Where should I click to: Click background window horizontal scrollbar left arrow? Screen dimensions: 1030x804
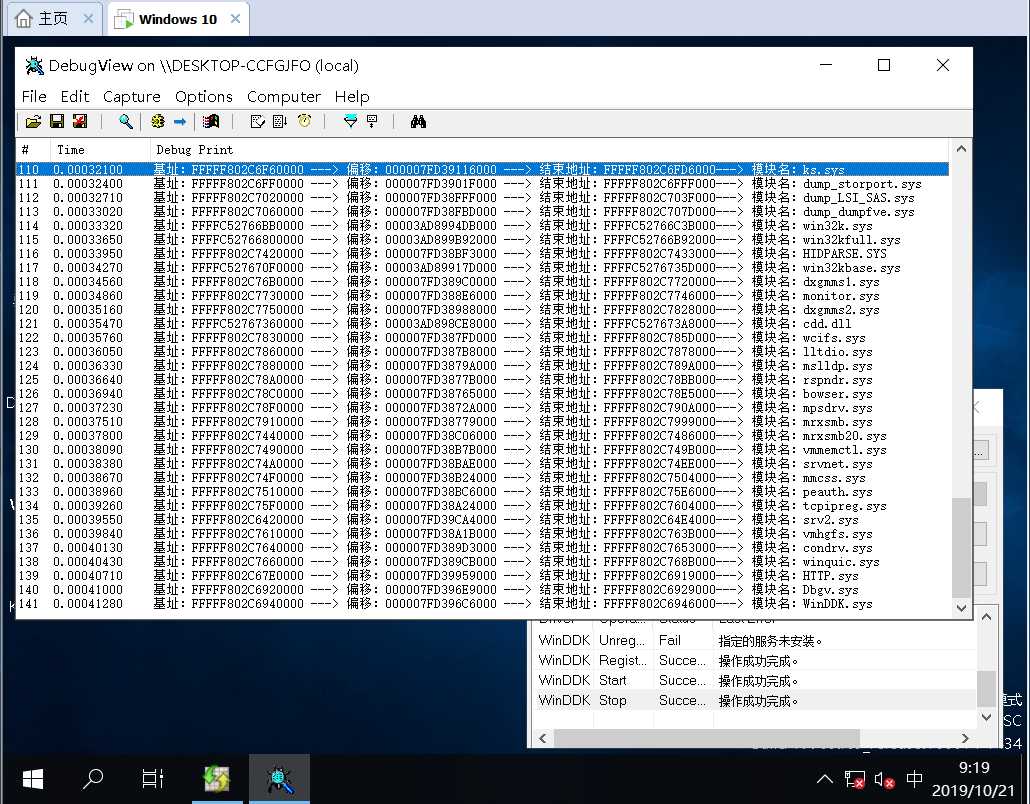point(543,738)
